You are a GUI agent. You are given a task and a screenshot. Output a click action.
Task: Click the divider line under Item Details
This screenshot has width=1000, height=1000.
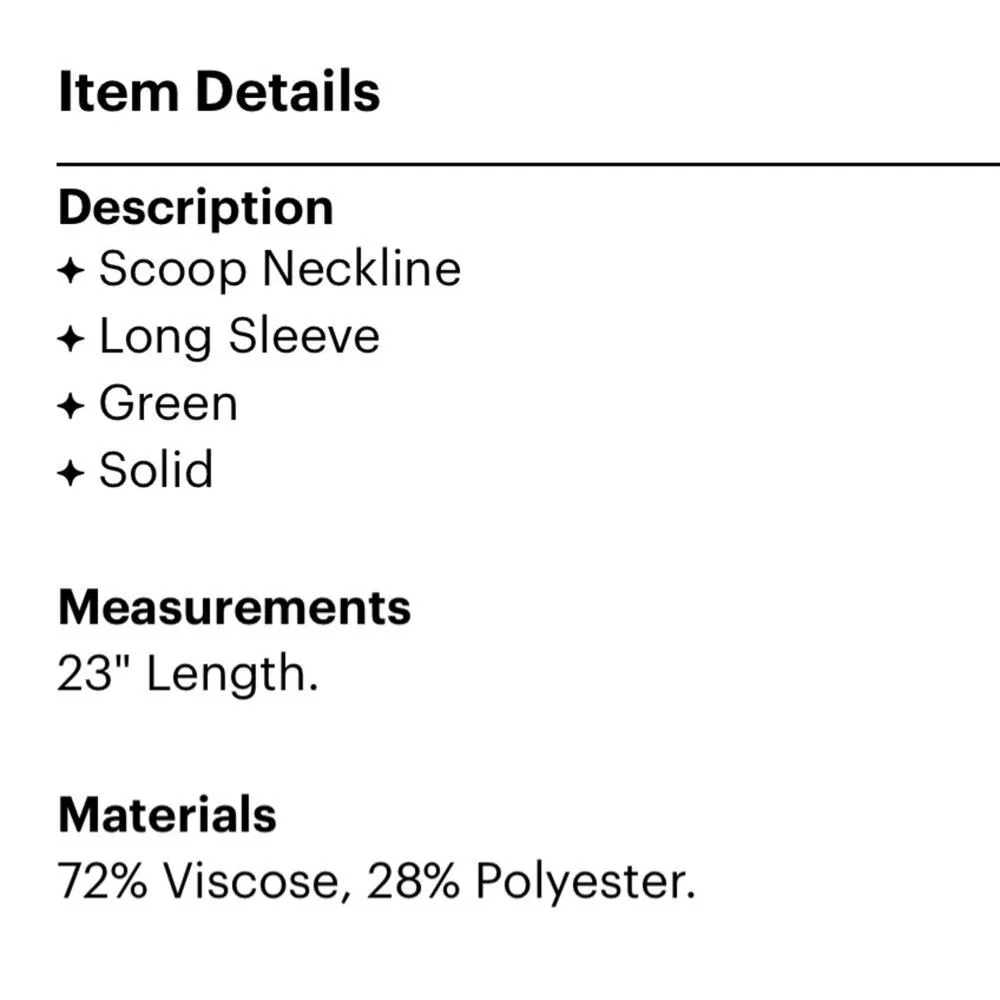point(528,163)
